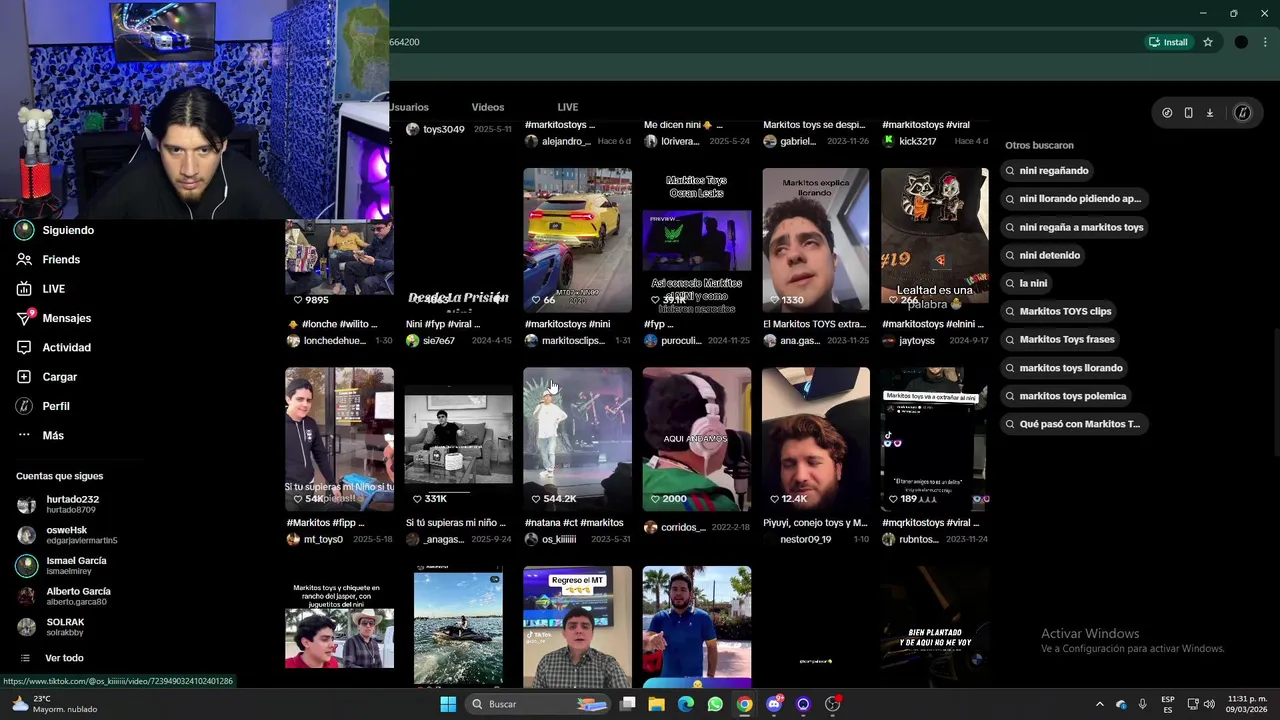Open WhatsApp from the taskbar
1280x720 pixels.
point(715,704)
